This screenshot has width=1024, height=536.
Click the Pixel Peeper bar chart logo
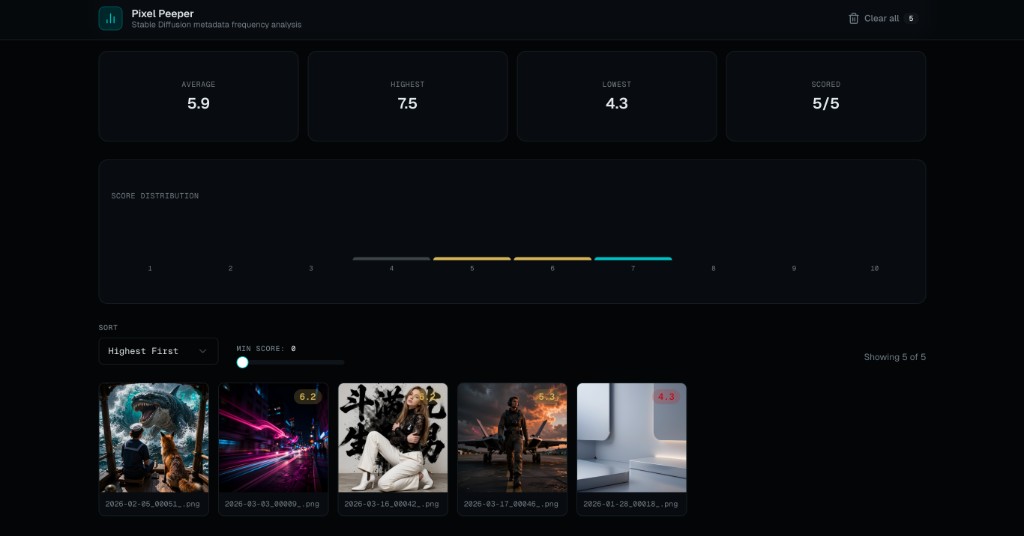111,18
